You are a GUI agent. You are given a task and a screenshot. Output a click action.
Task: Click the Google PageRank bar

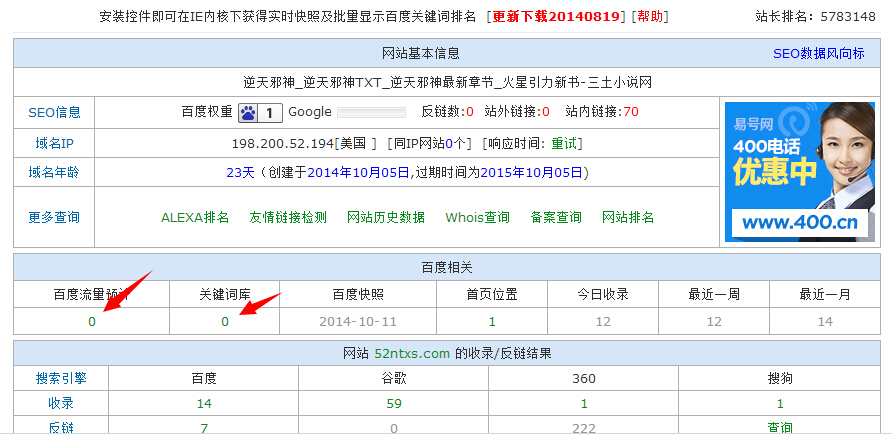pos(371,112)
